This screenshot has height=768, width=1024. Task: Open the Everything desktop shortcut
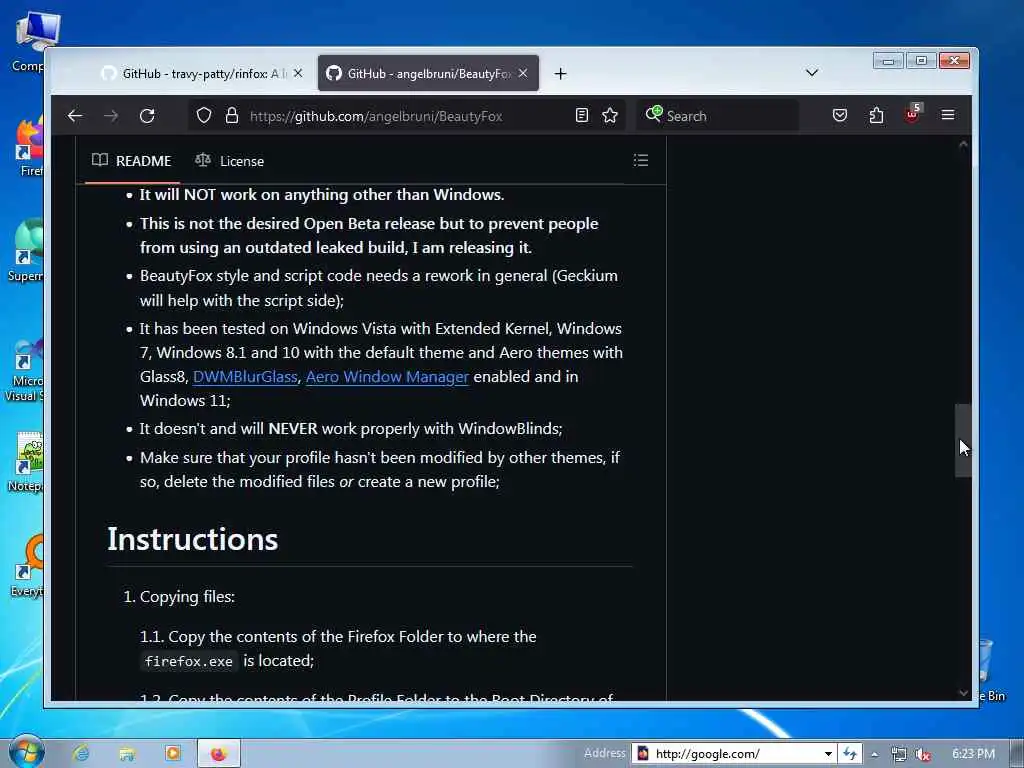[28, 566]
